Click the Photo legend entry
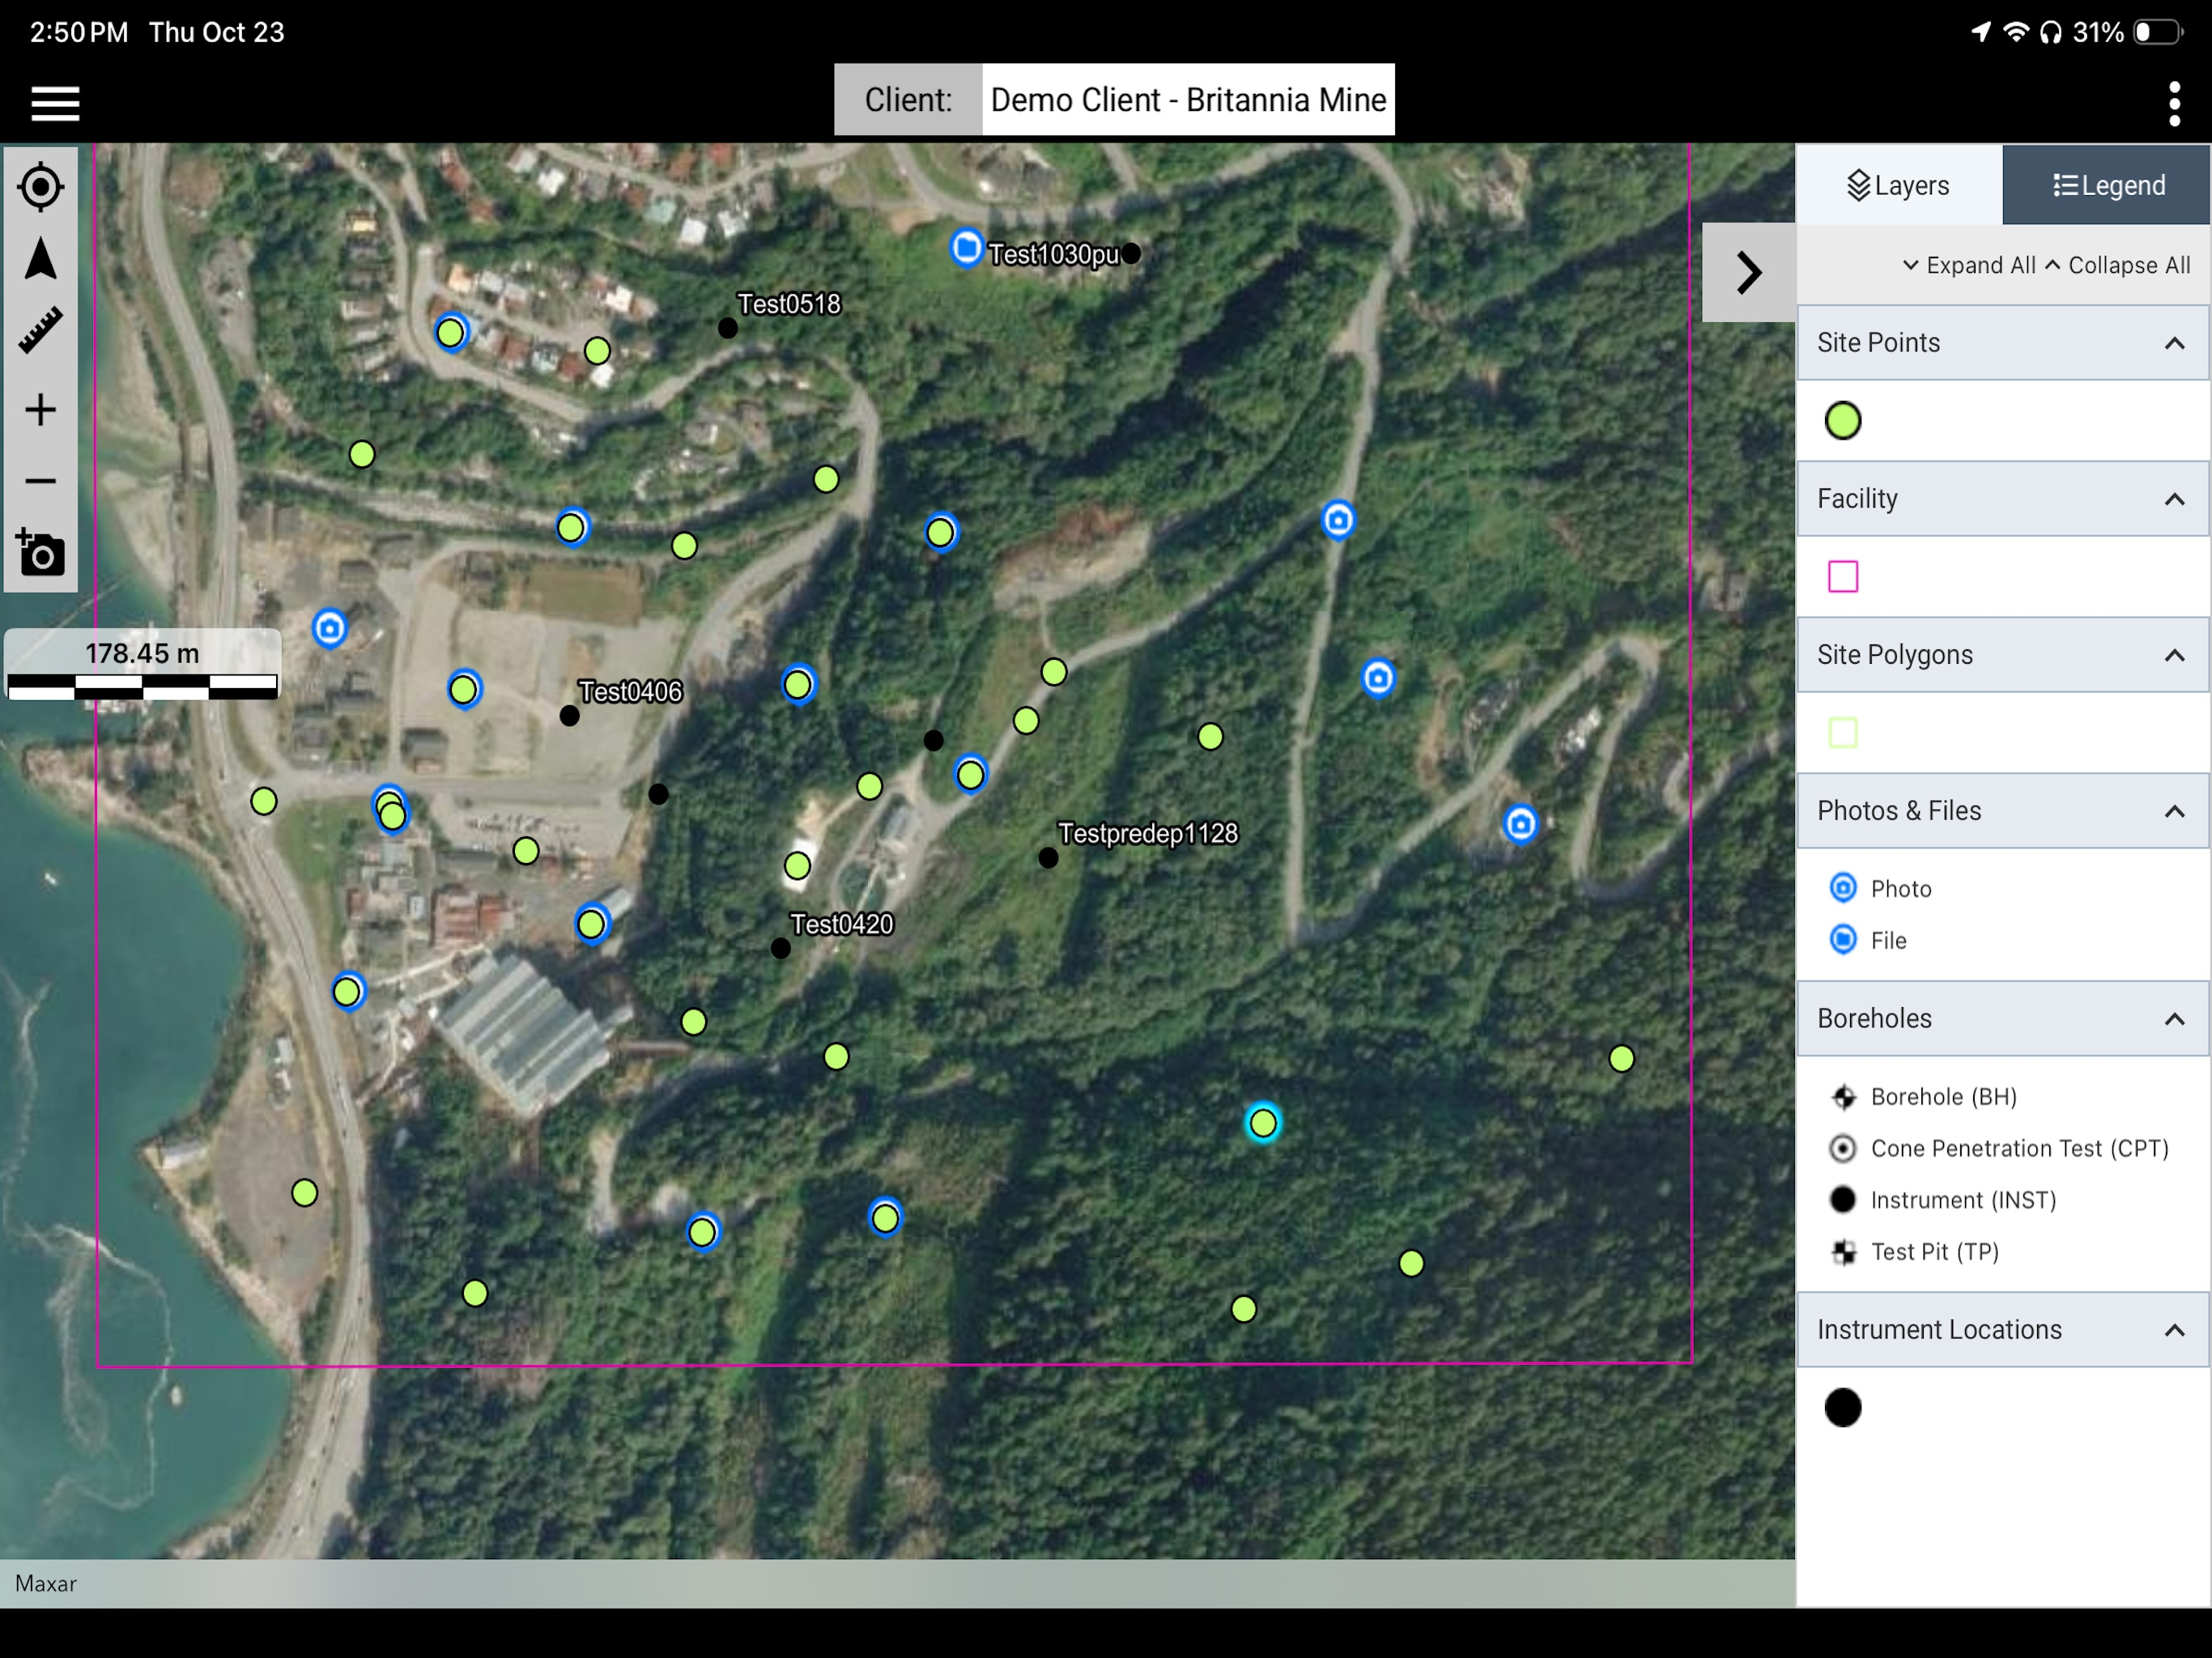This screenshot has height=1658, width=2212. click(1881, 889)
